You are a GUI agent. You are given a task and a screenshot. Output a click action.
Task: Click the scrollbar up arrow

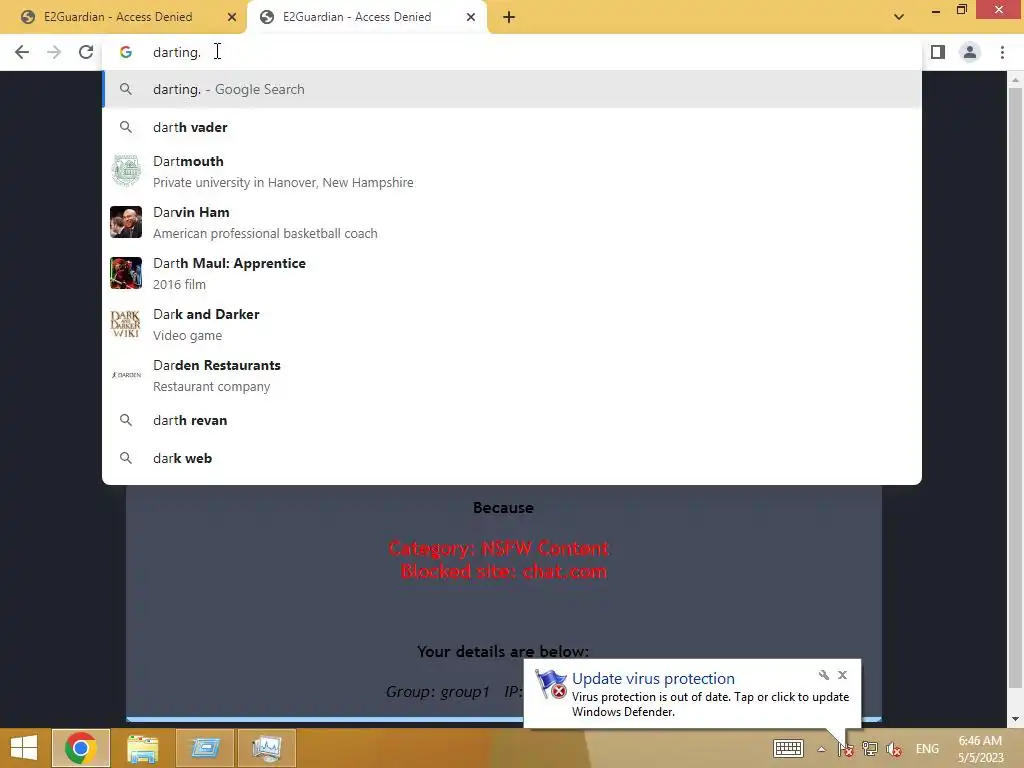tap(1014, 79)
